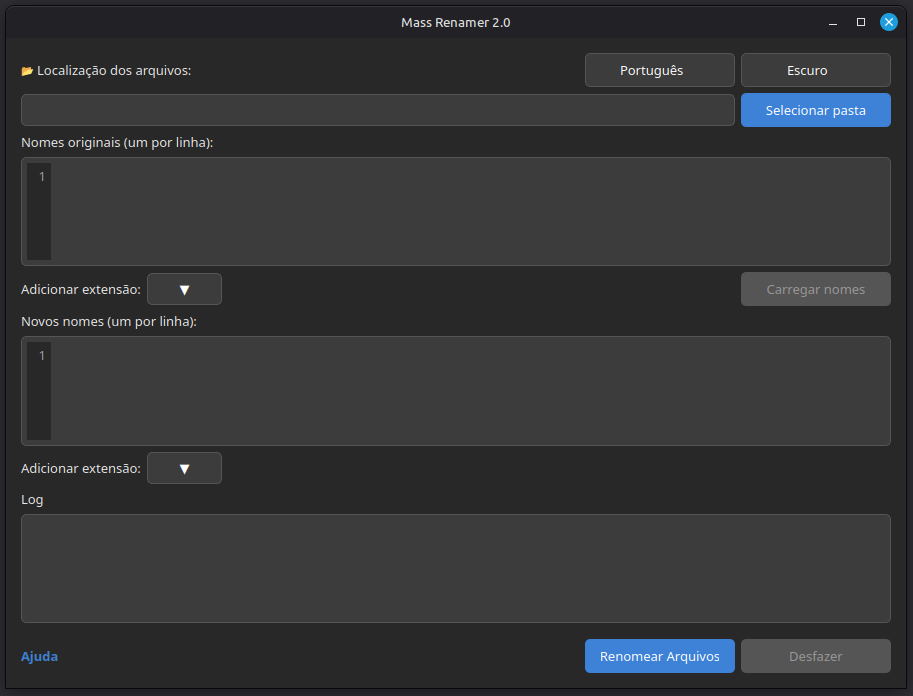This screenshot has height=696, width=913.
Task: Click the Renomear Arquivos button
Action: [x=659, y=656]
